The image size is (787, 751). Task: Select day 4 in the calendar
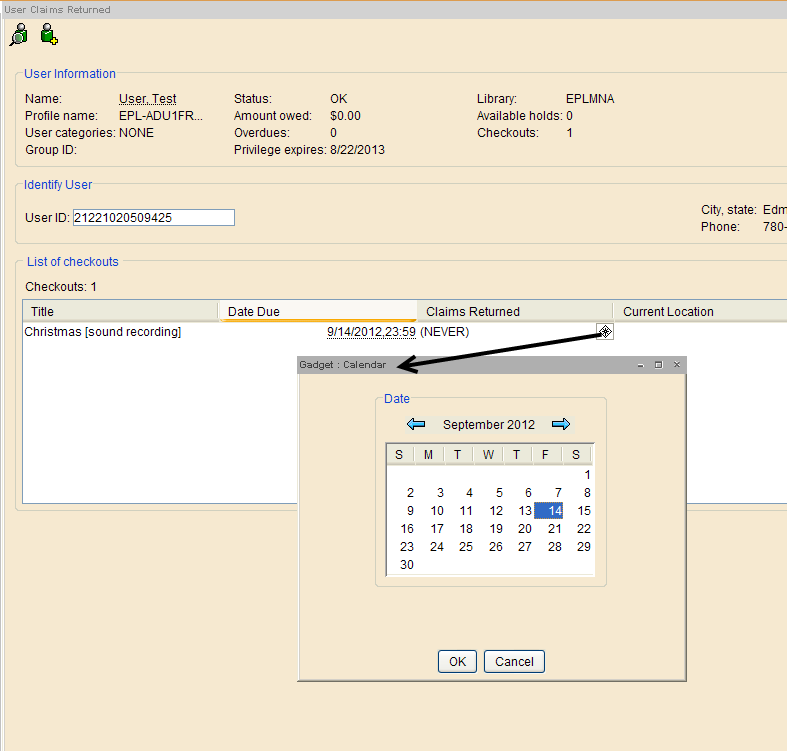coord(460,492)
